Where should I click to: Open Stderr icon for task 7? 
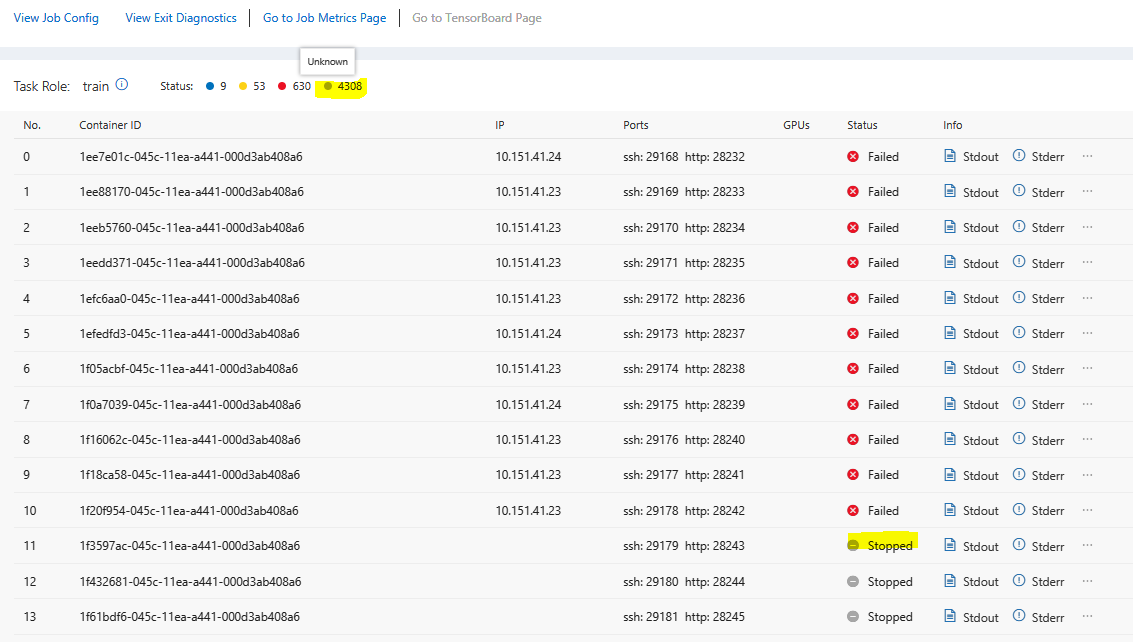[1019, 403]
